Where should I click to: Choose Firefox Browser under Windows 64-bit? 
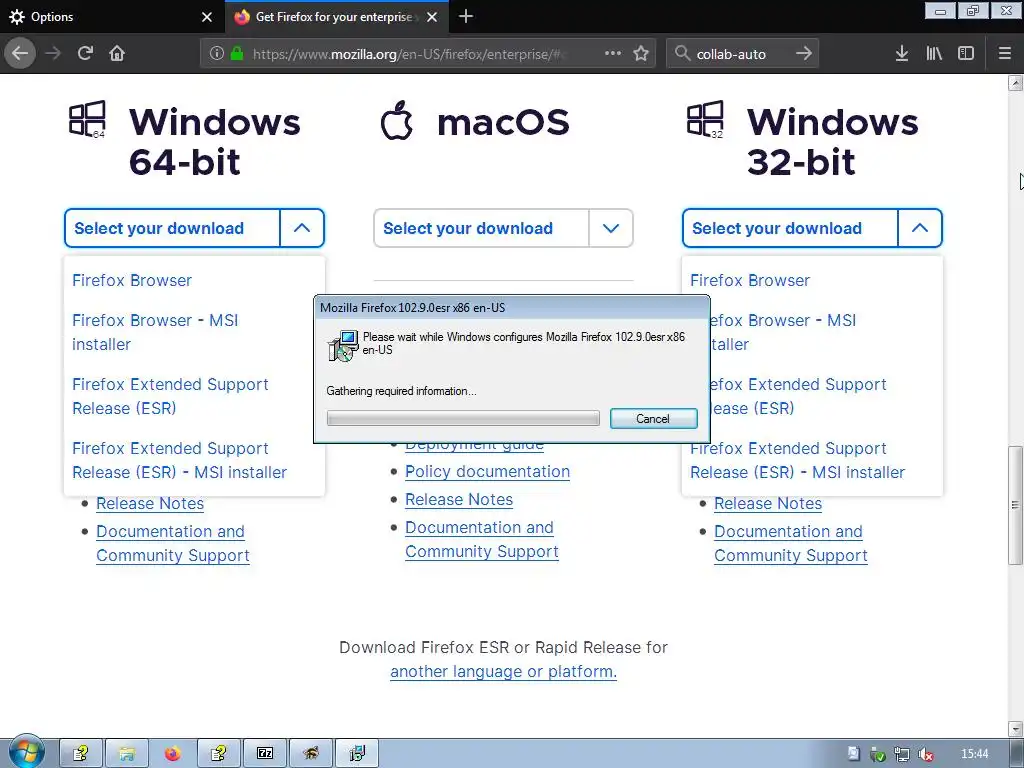[132, 280]
